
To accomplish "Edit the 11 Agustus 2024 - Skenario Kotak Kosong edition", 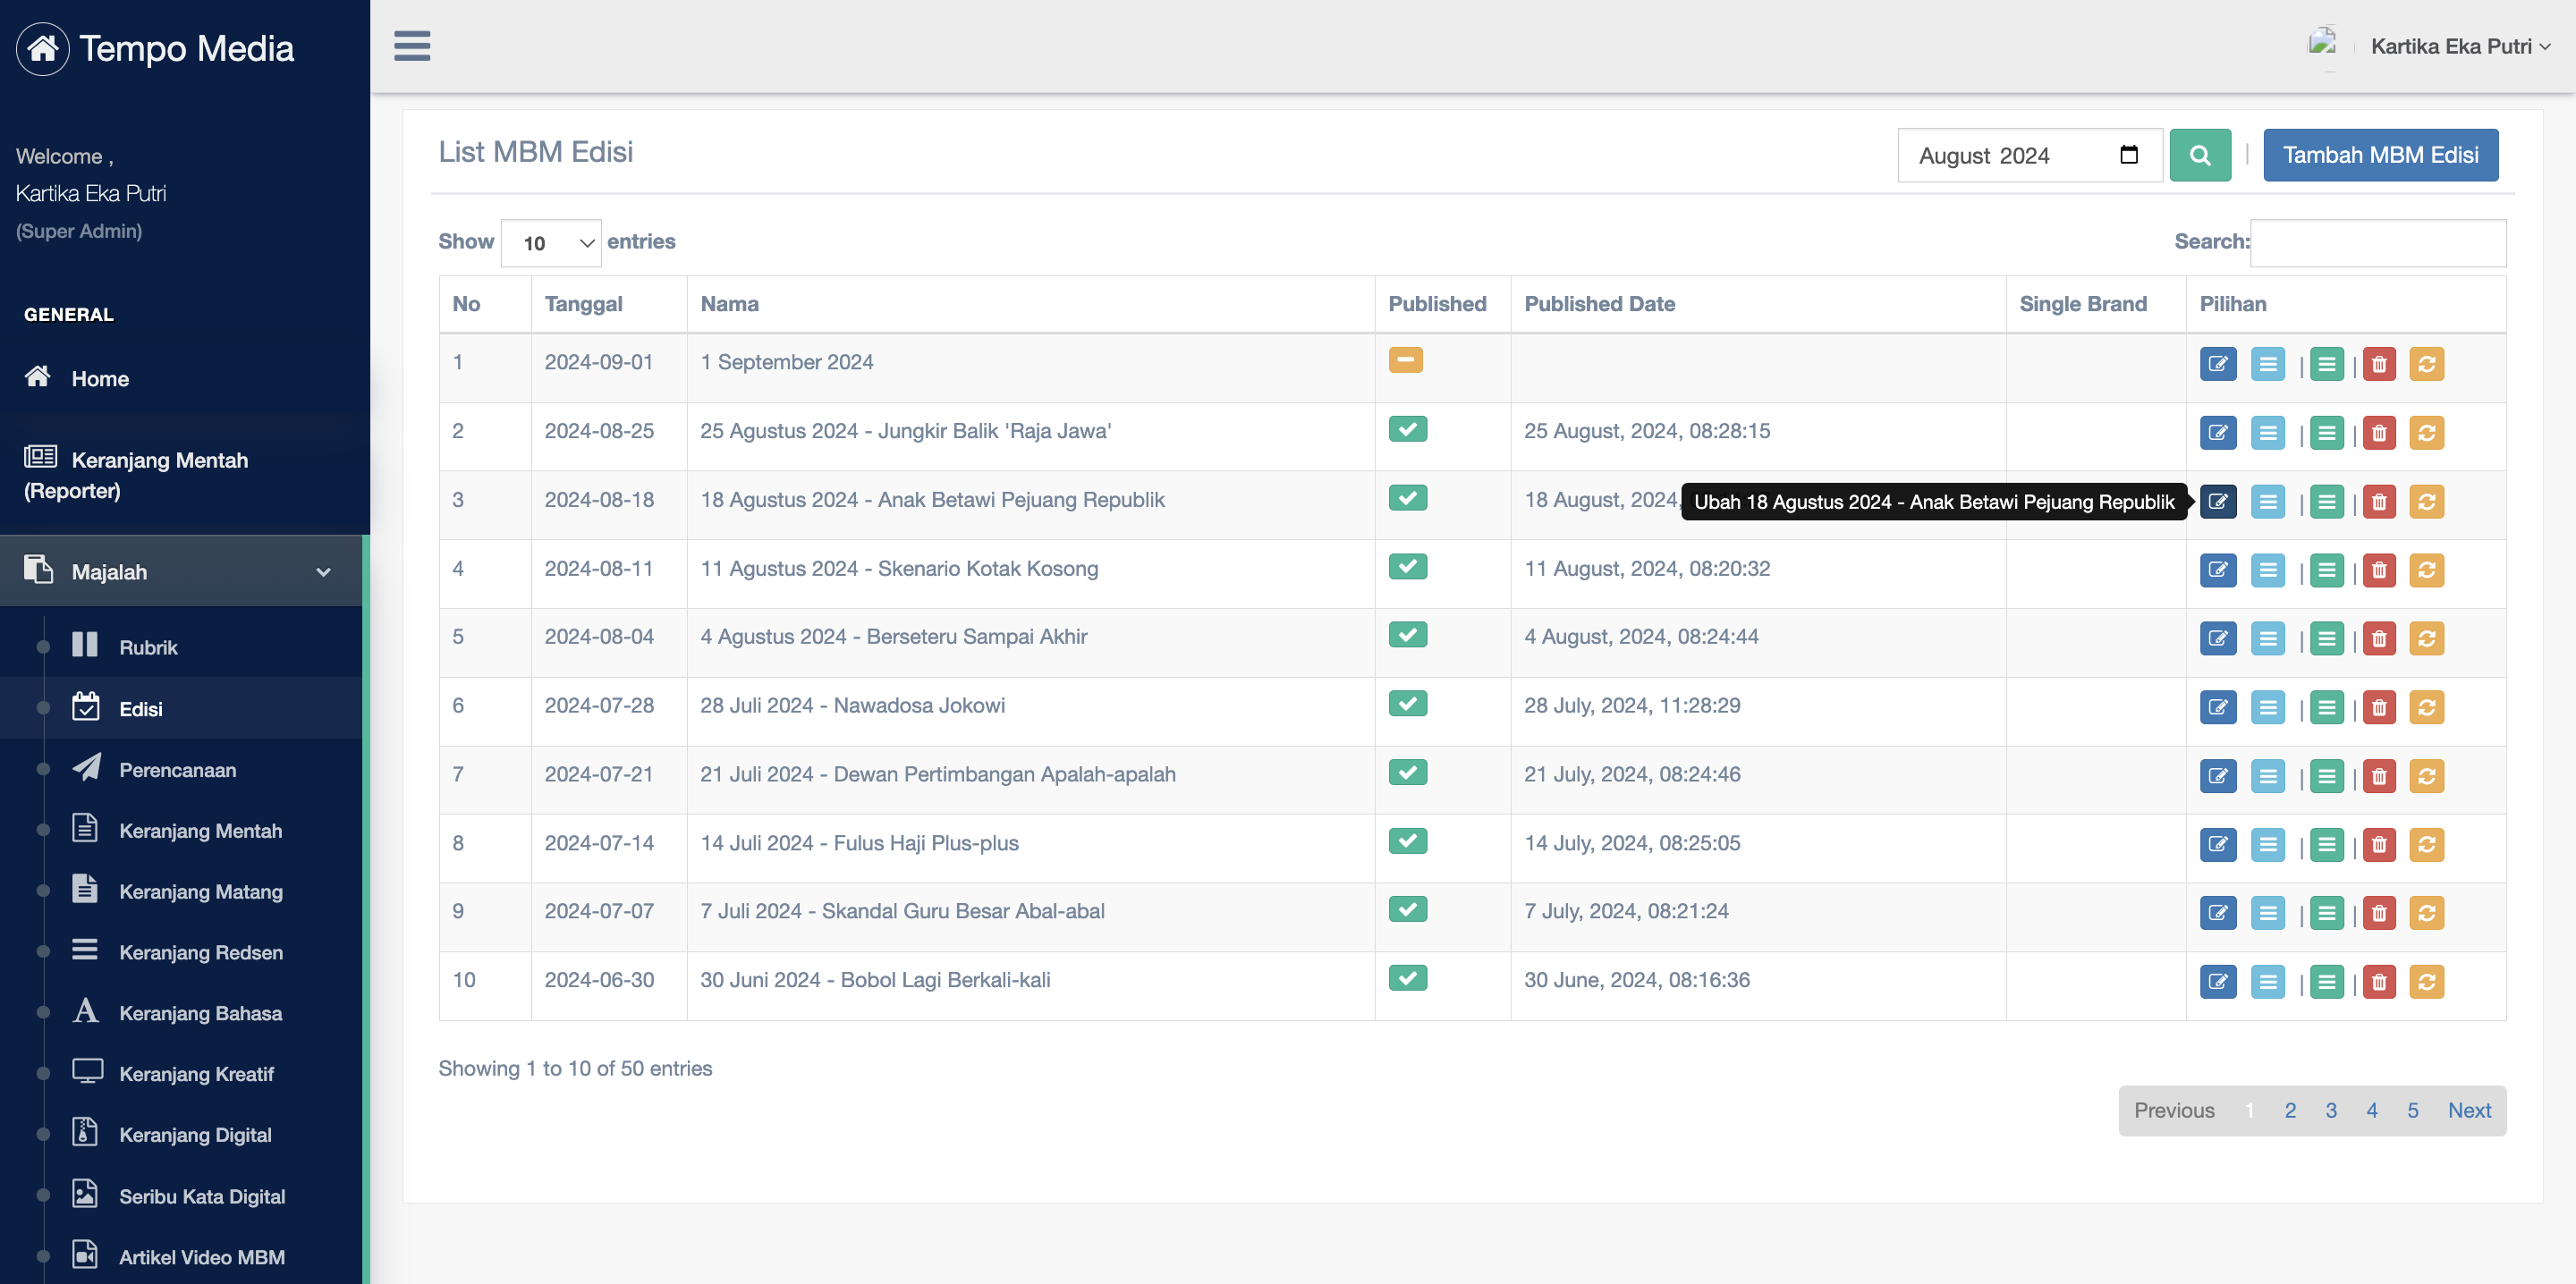I will click(2217, 570).
